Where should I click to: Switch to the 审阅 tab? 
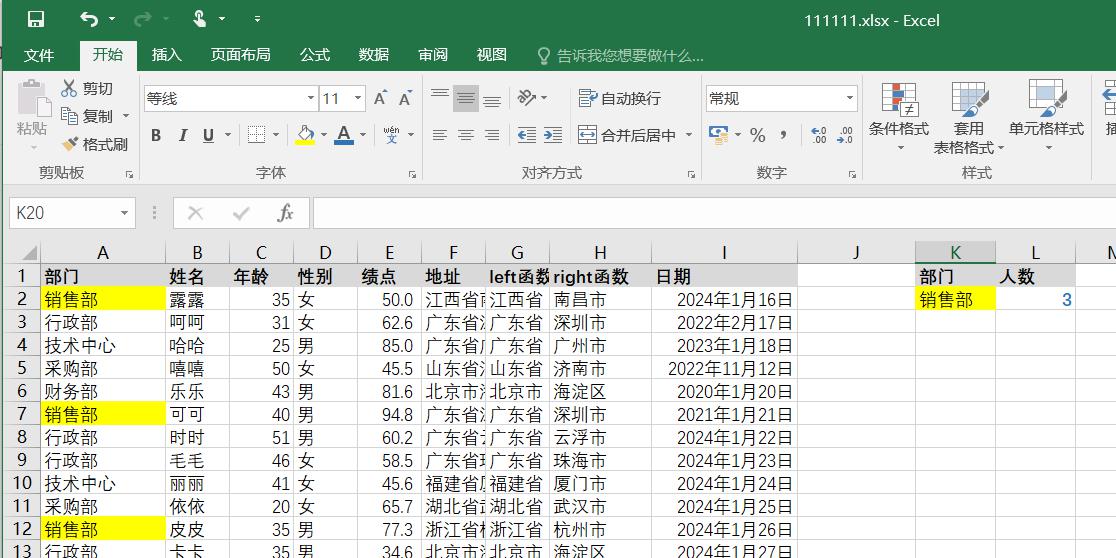click(433, 55)
